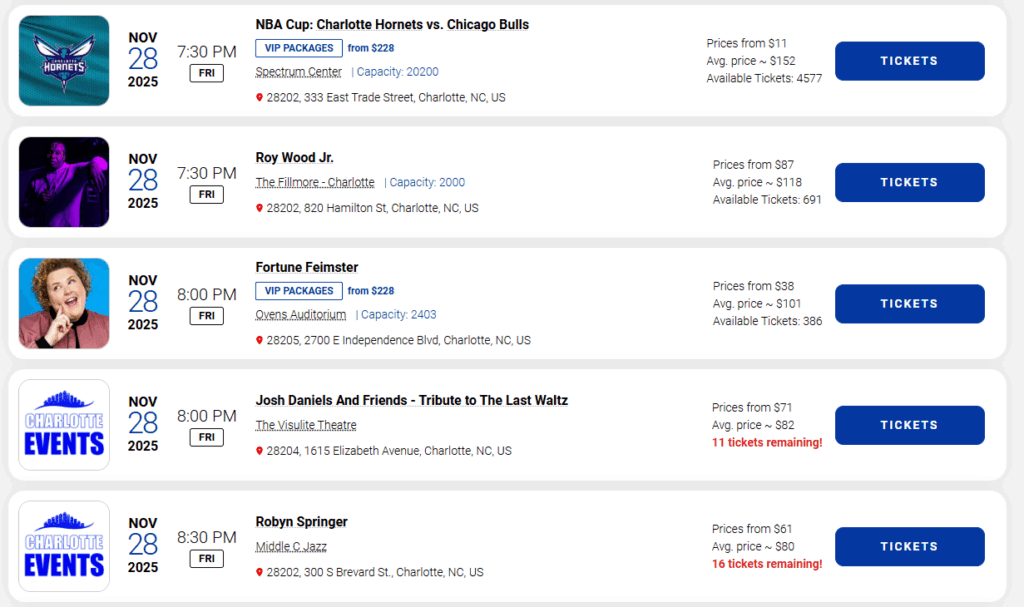1024x607 pixels.
Task: Open the Spectrum Center venue link
Action: coord(298,72)
